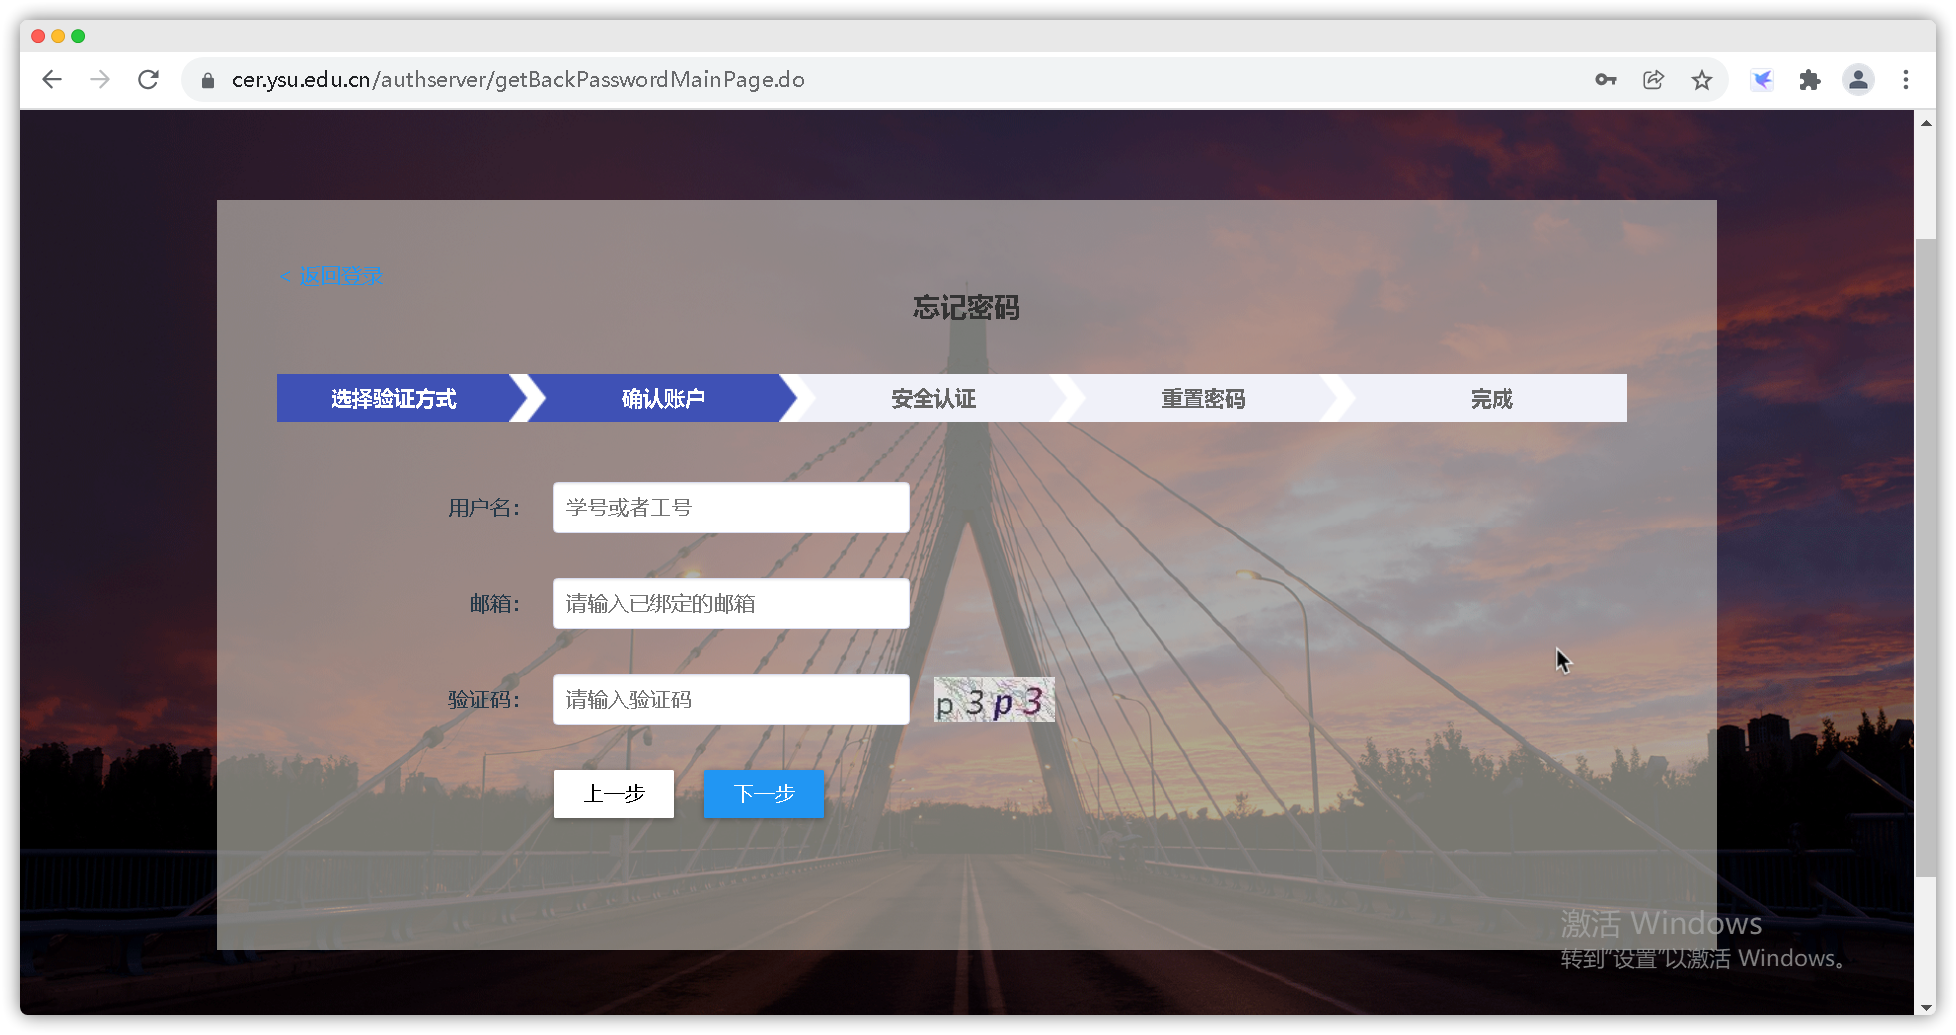Select the 选择验证方式 step
This screenshot has width=1956, height=1035.
pyautogui.click(x=394, y=399)
